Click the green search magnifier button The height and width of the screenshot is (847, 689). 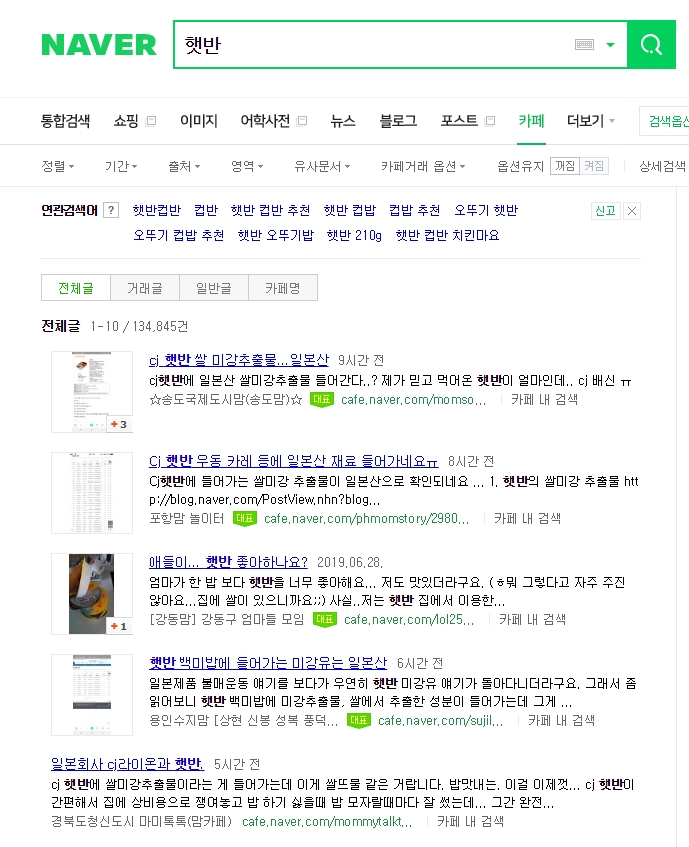[x=651, y=44]
